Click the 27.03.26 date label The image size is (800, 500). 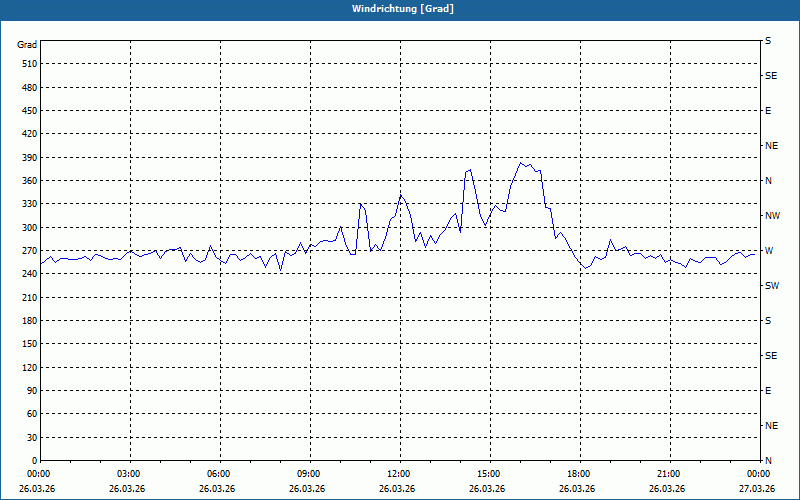coord(757,488)
